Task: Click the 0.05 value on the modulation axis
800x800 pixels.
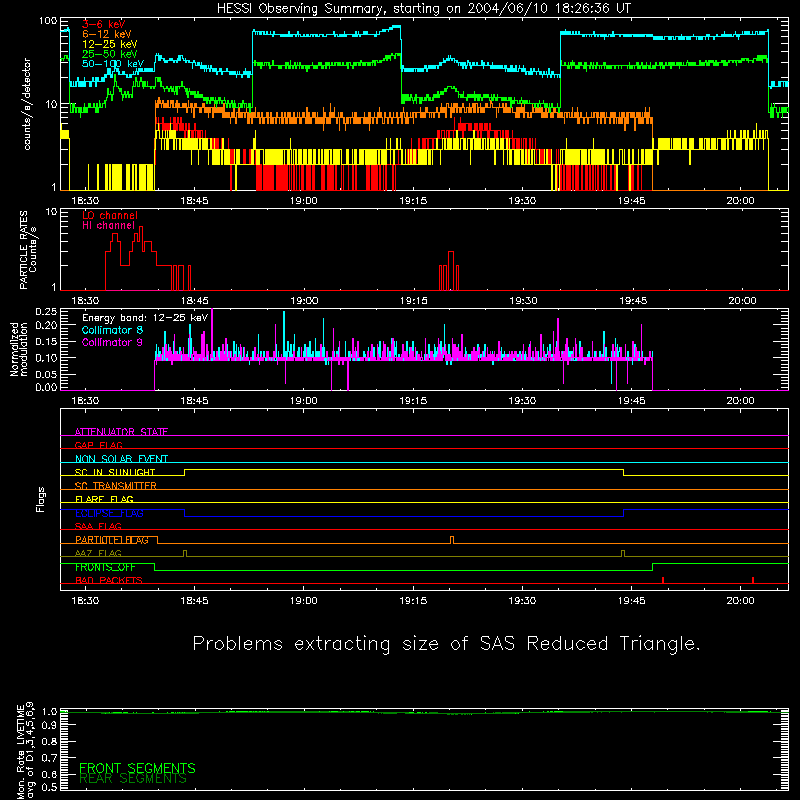Action: point(46,374)
